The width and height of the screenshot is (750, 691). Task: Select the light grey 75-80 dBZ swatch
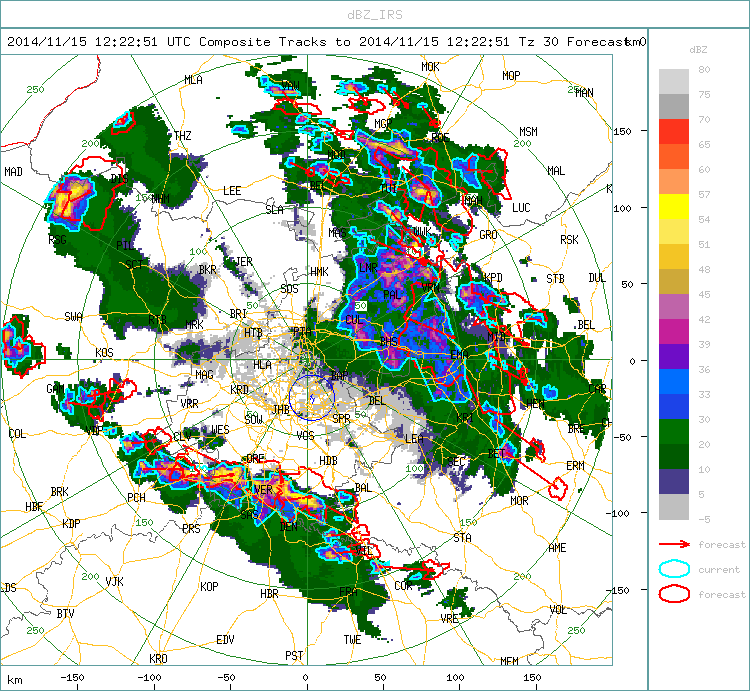coord(674,81)
